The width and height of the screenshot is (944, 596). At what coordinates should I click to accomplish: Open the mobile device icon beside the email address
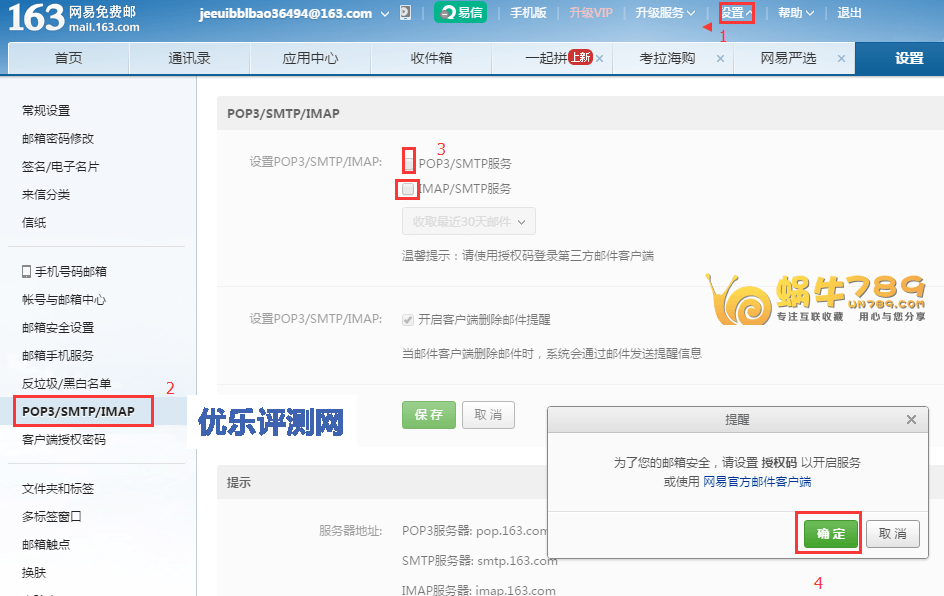pos(406,13)
